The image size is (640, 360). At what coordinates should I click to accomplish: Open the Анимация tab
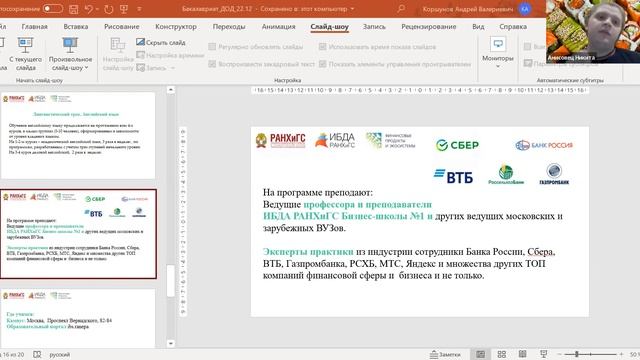(278, 27)
